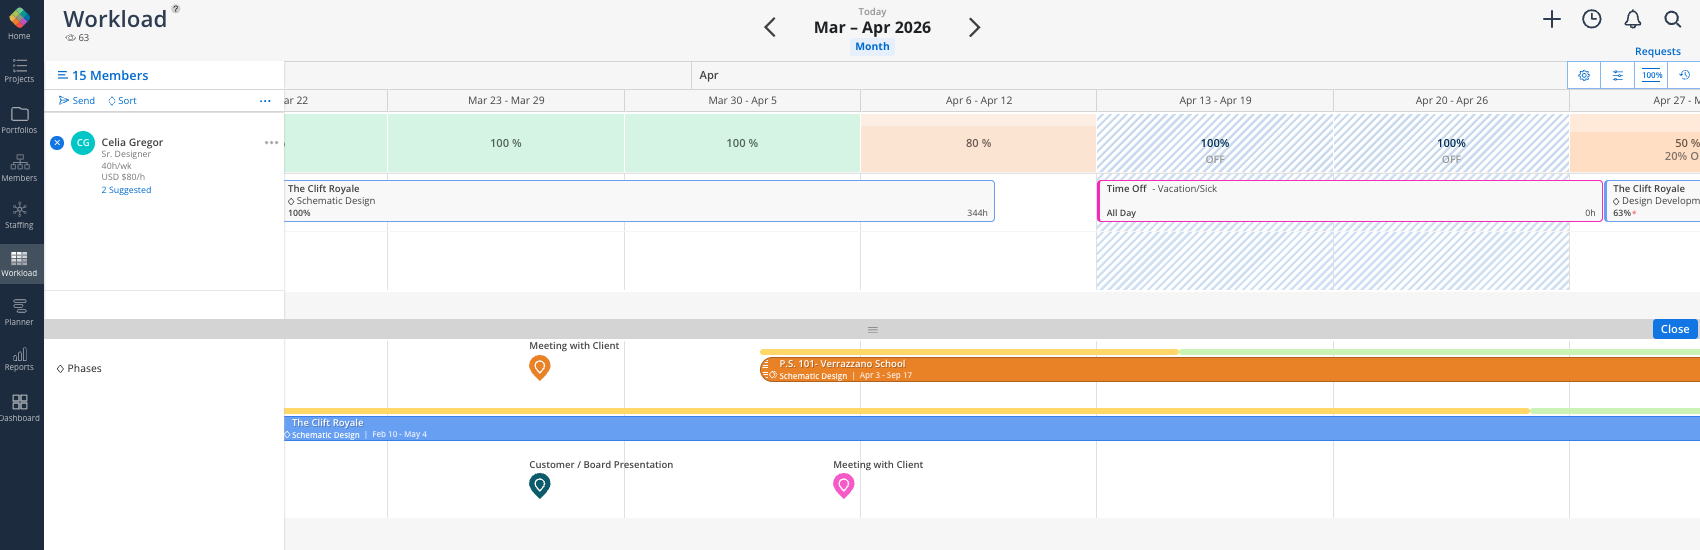Click the search magnifier icon
The image size is (1700, 550).
coord(1672,19)
